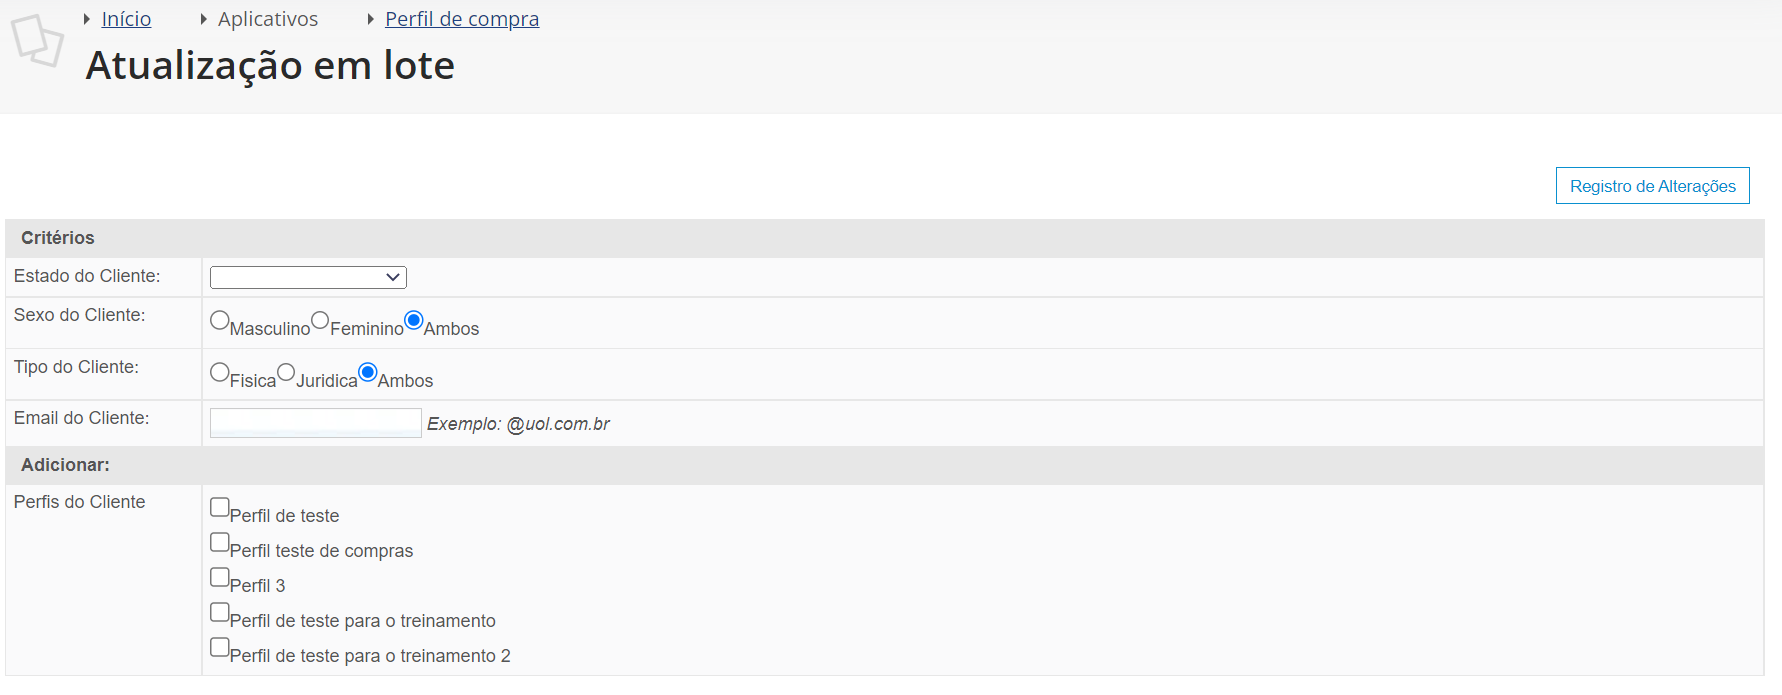Click the arrow before Perfil de compra
1782x695 pixels.
tap(370, 19)
